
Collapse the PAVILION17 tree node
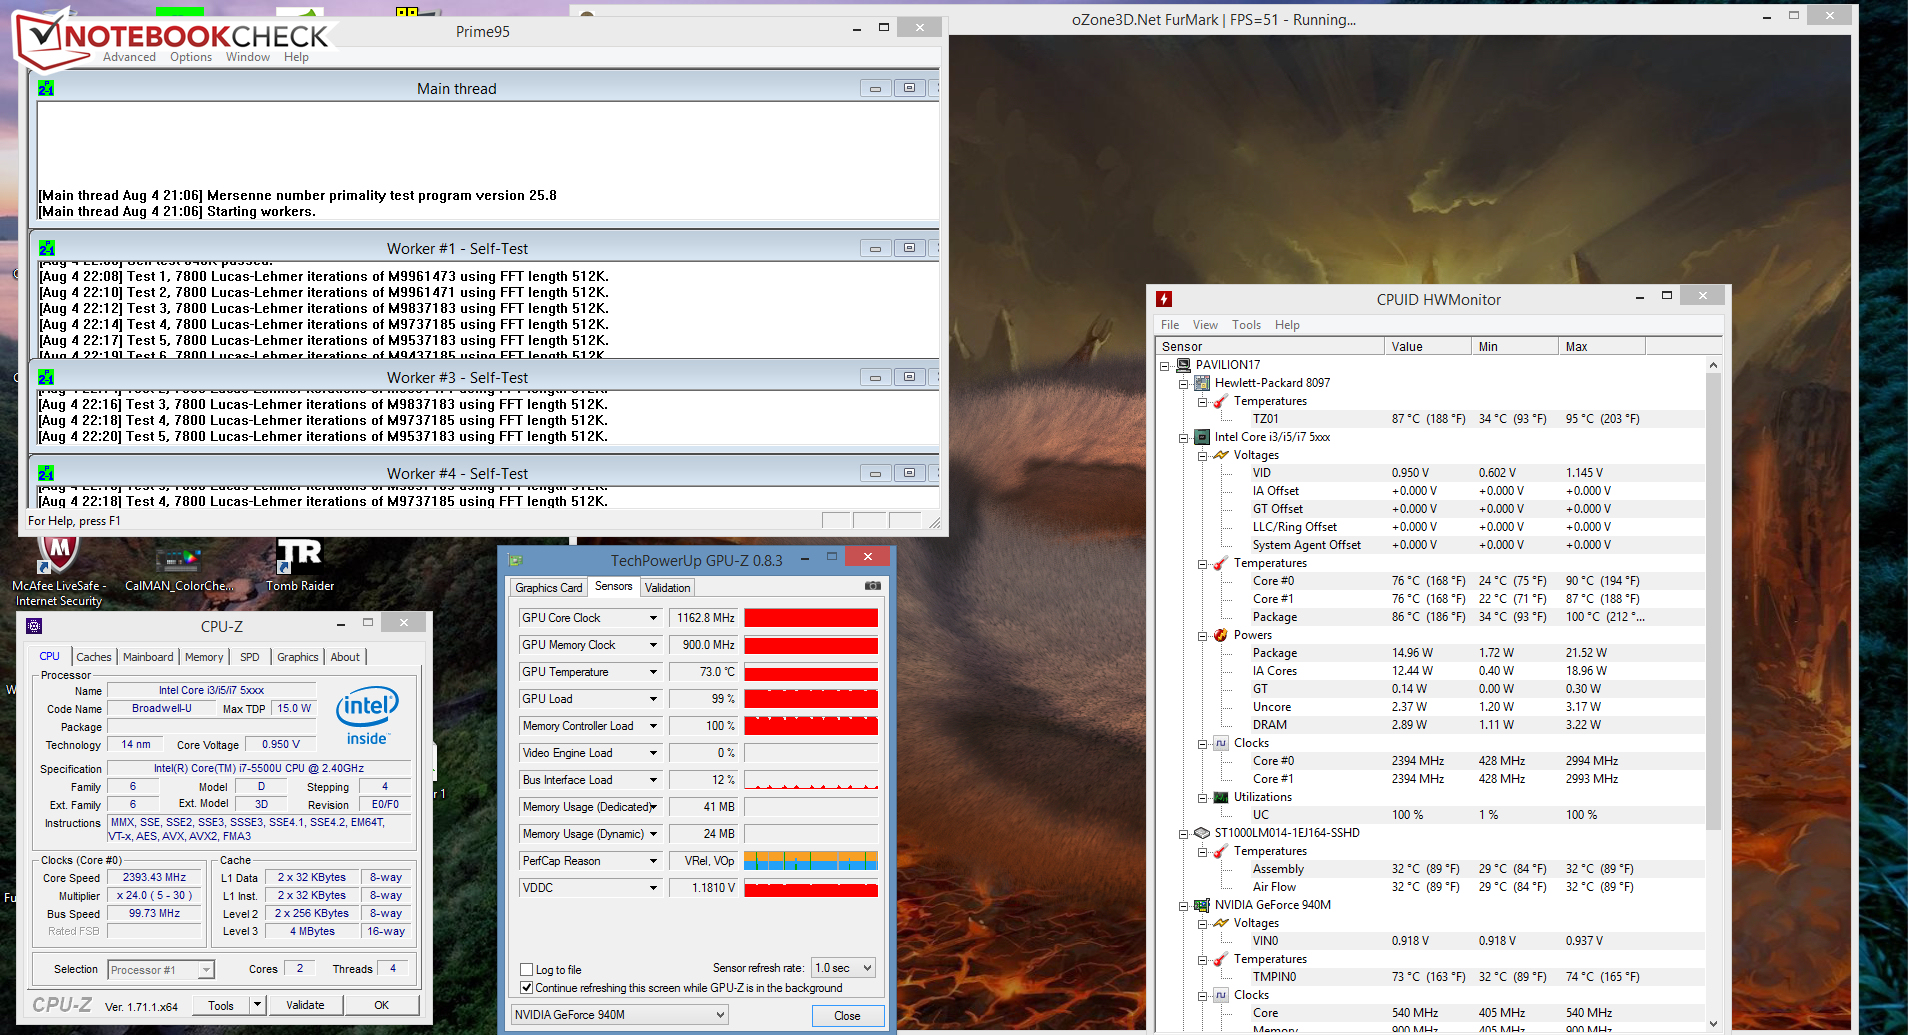1165,366
